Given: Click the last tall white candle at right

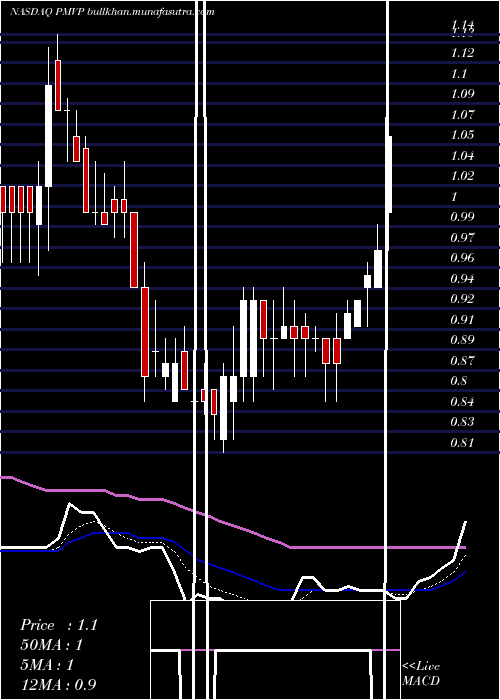Looking at the screenshot, I should click(389, 174).
